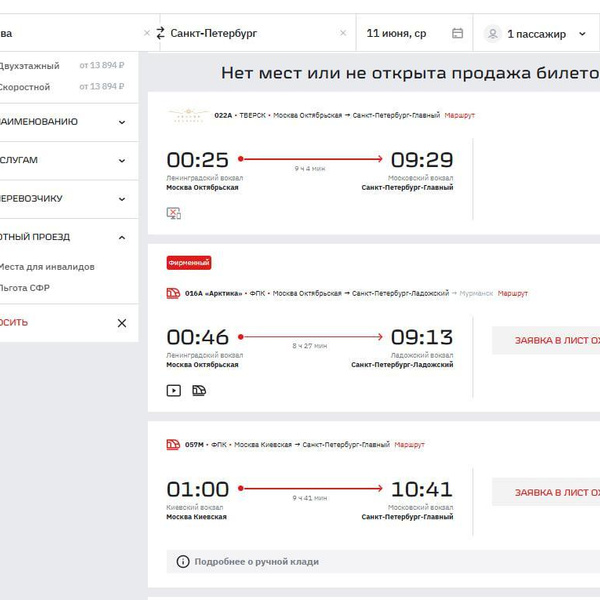Image resolution: width=600 pixels, height=600 pixels.
Task: Click the info icon beside hand luggage note
Action: point(182,562)
